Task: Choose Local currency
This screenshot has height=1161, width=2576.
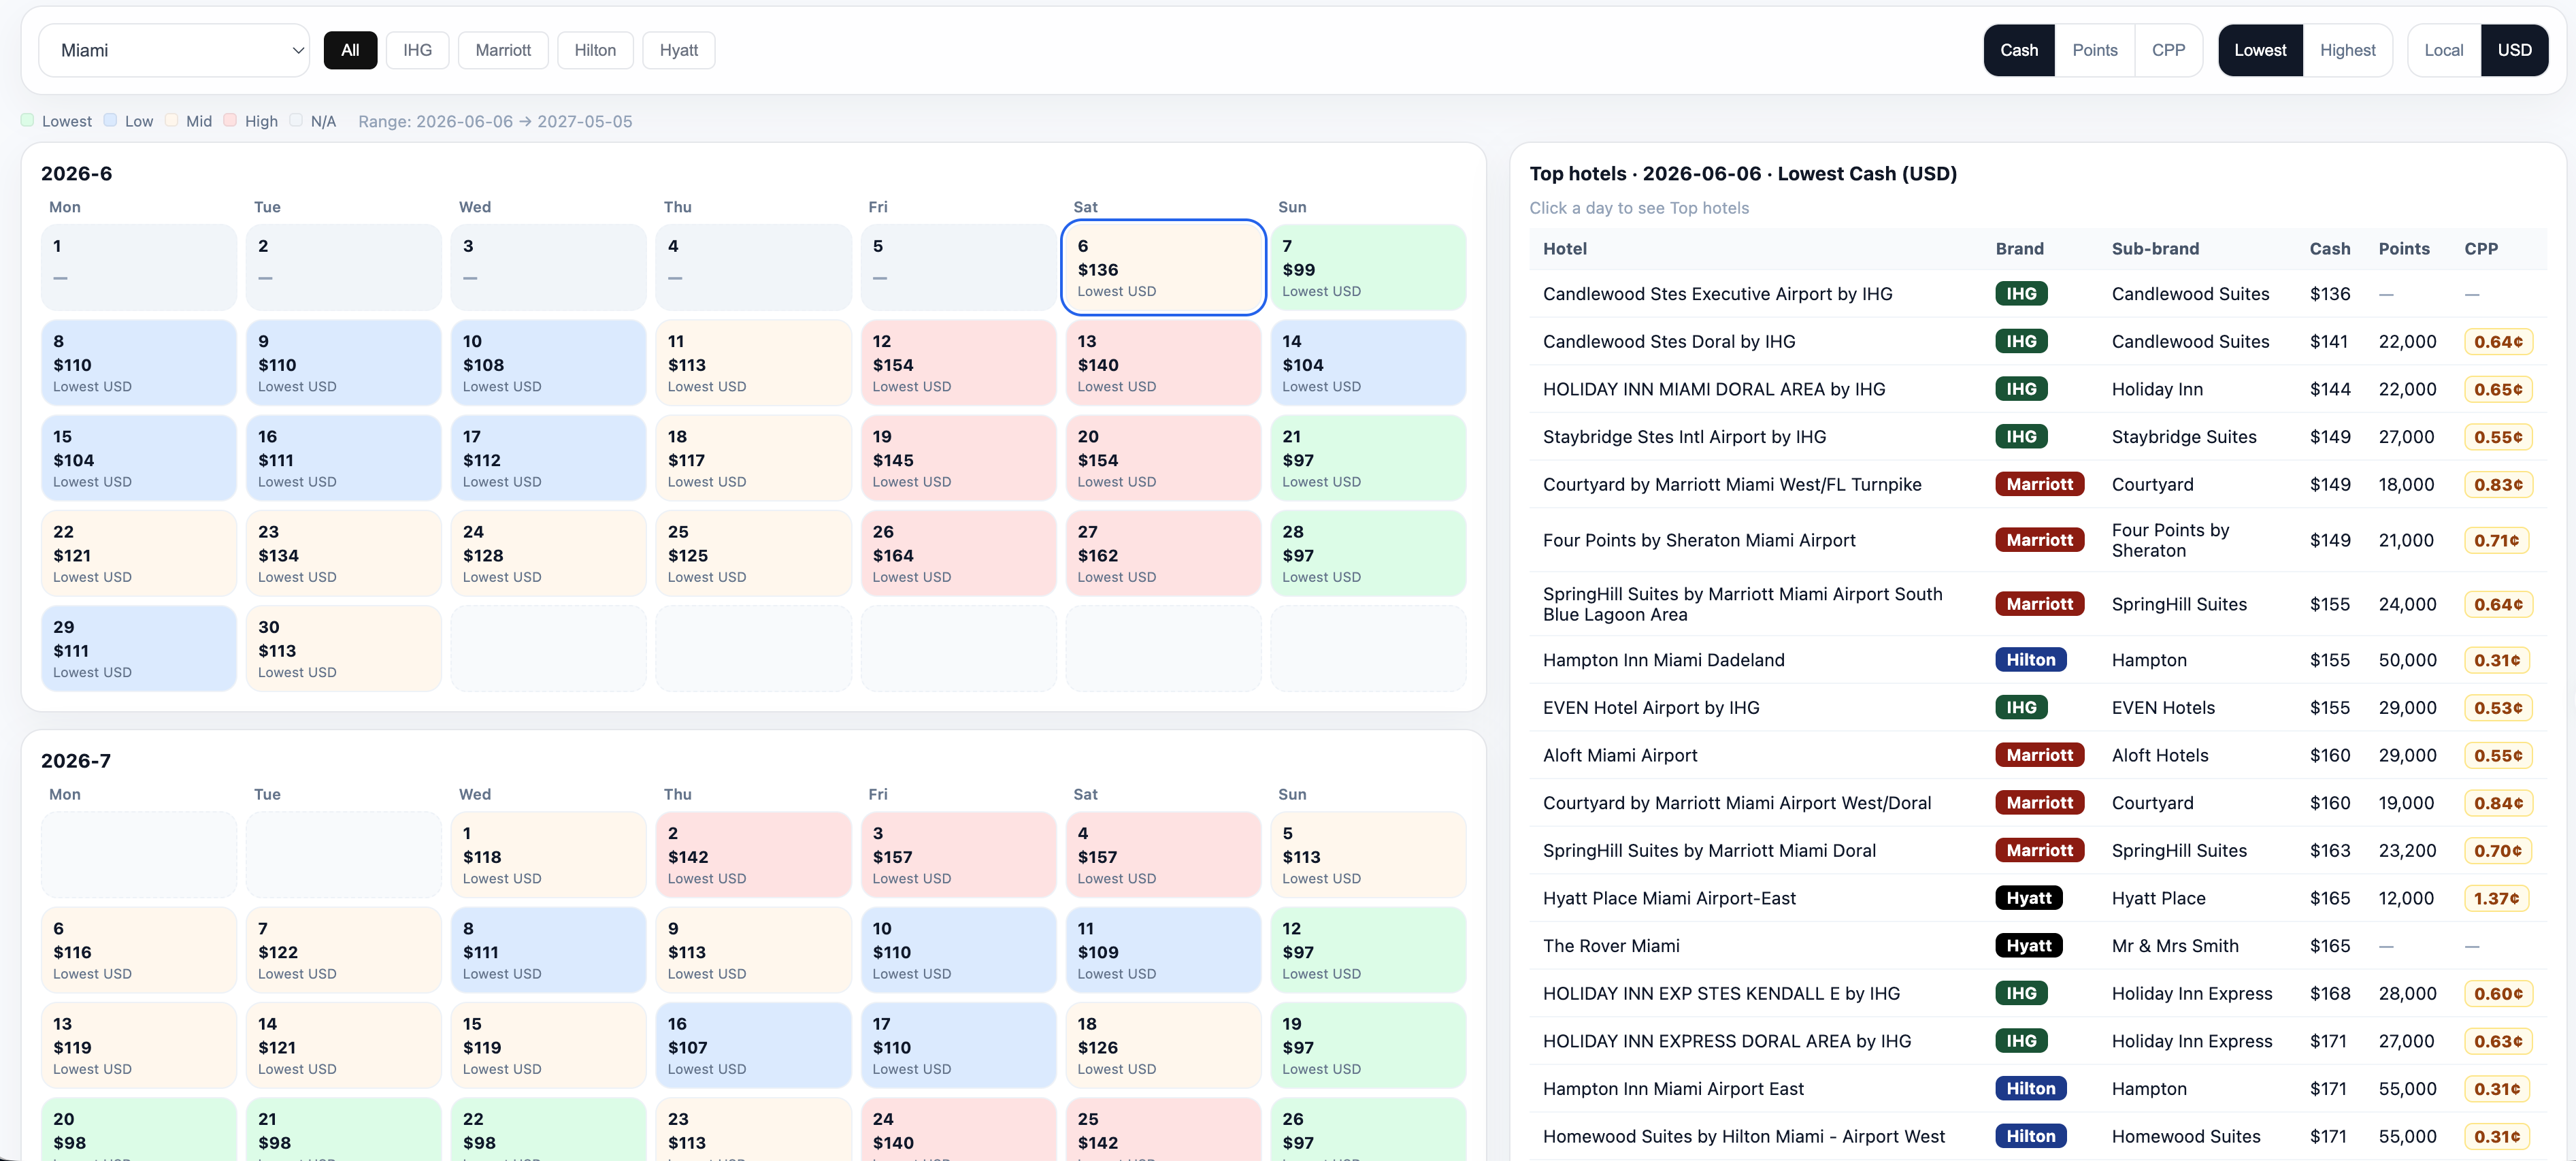Action: click(x=2443, y=50)
